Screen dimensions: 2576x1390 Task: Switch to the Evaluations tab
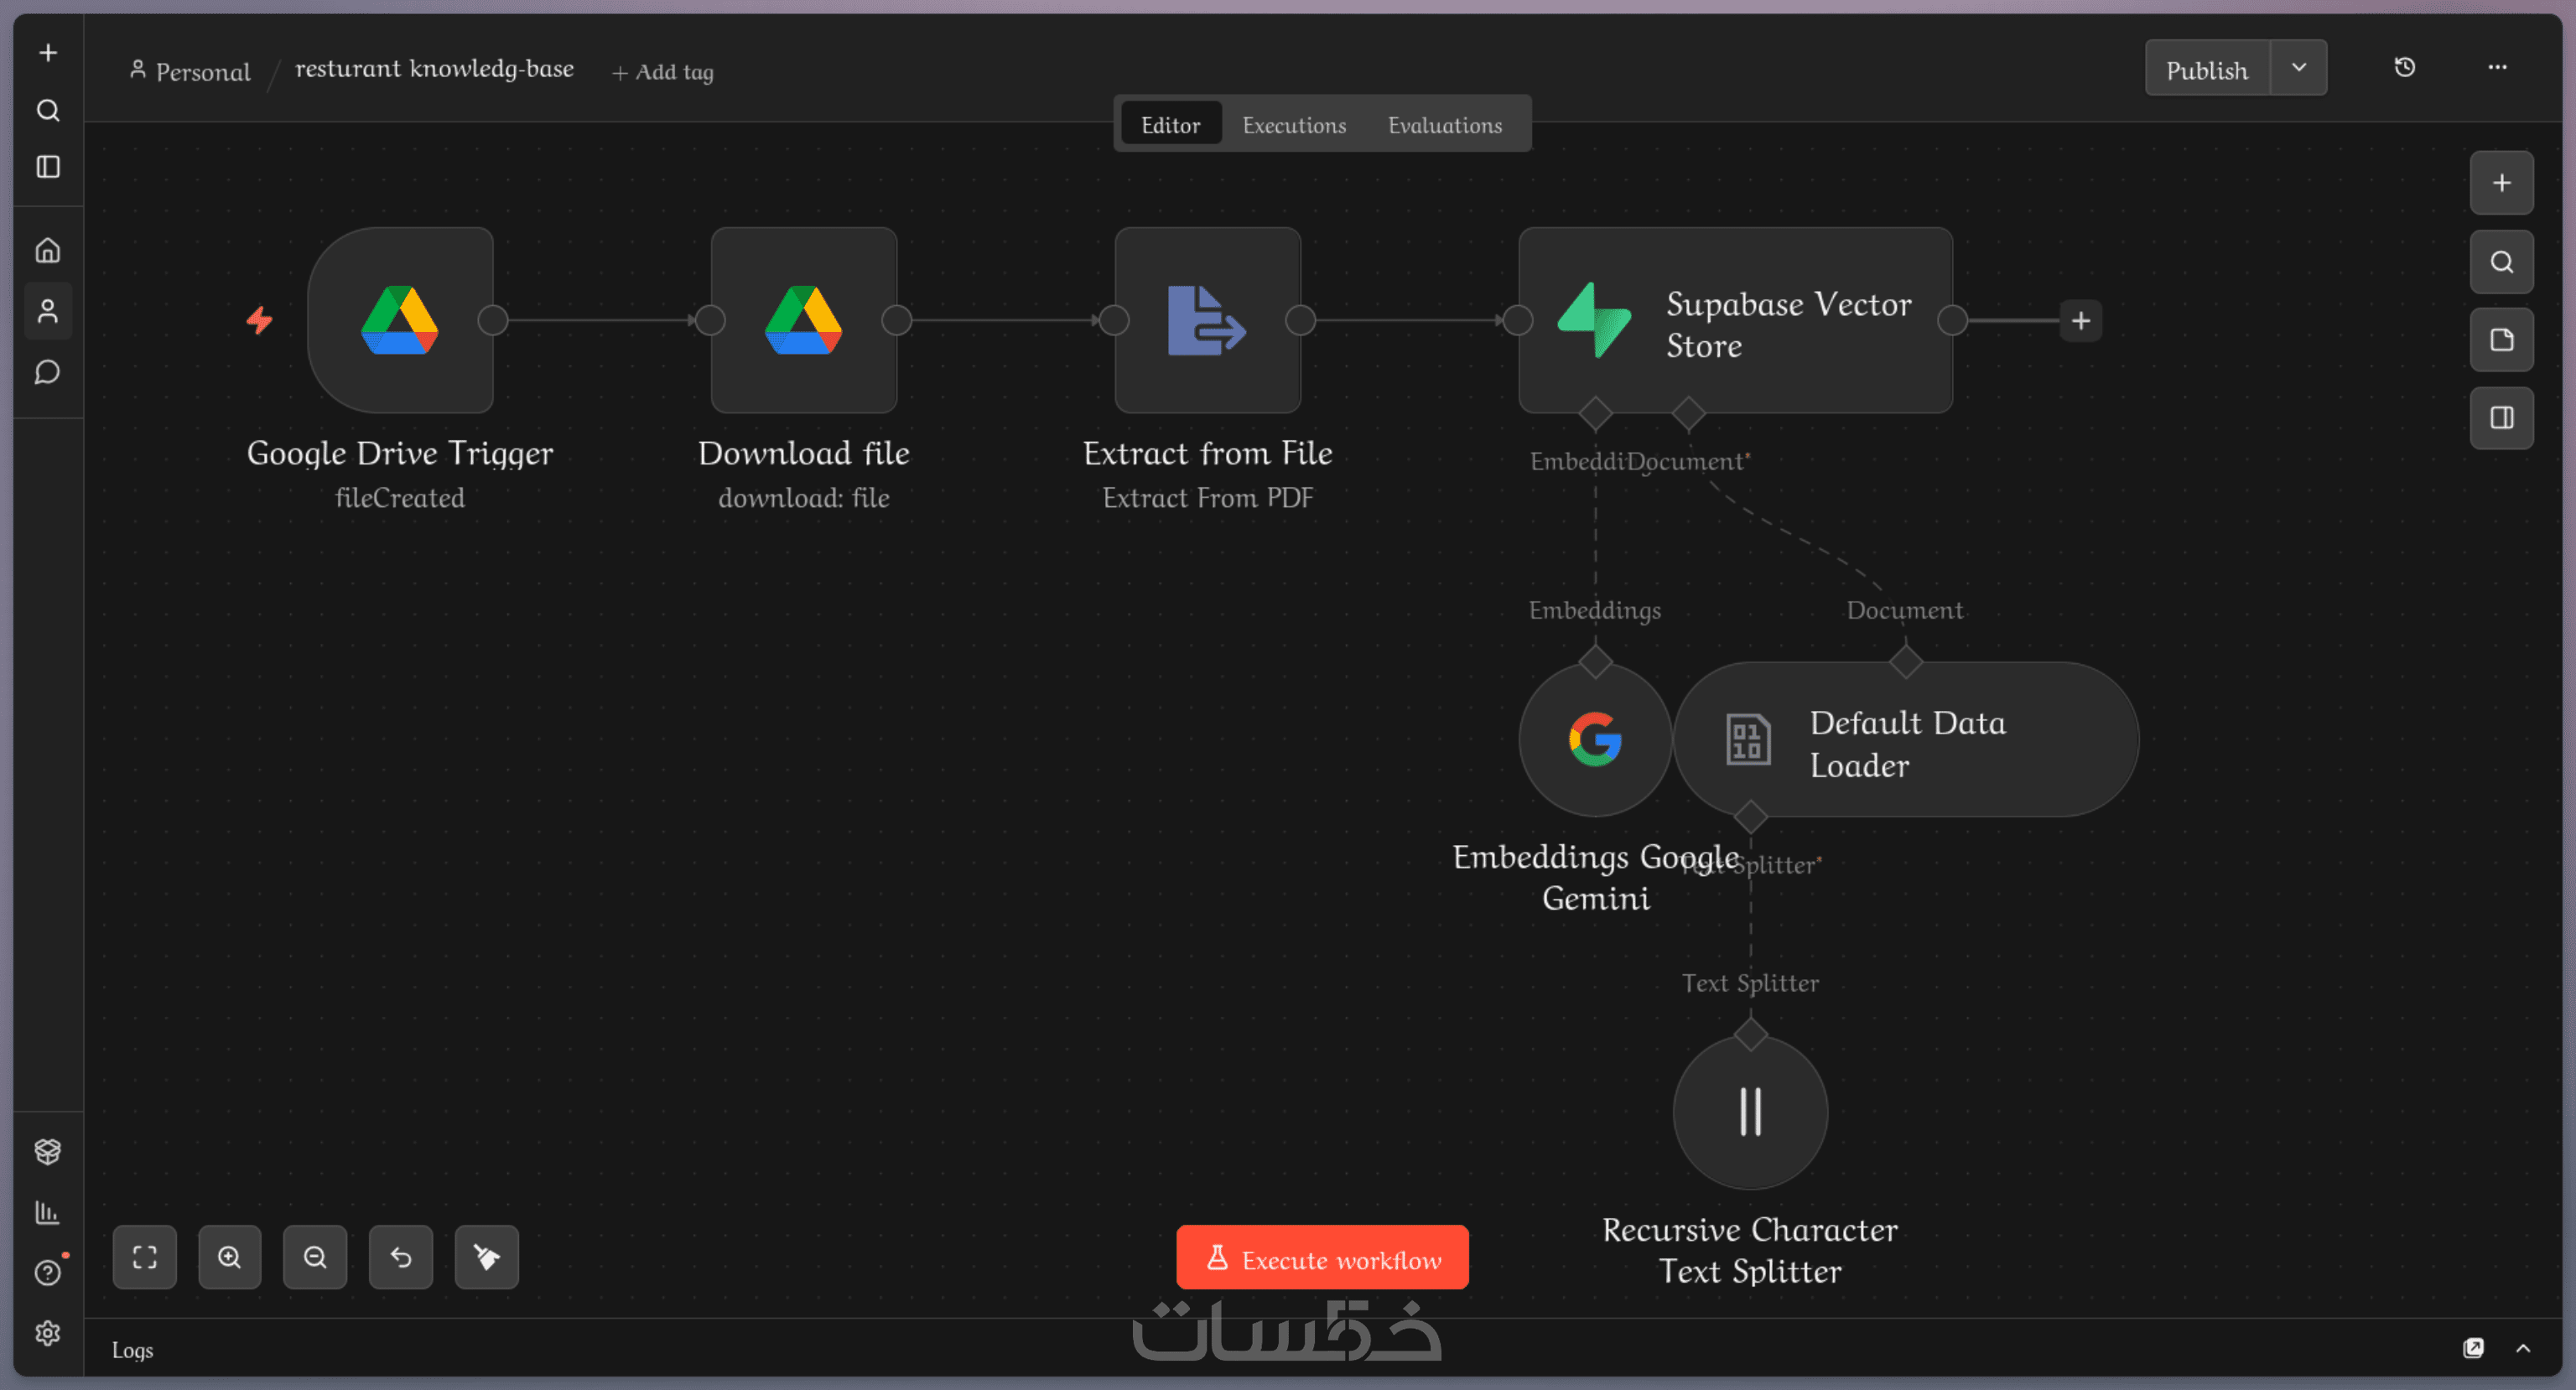[1444, 125]
